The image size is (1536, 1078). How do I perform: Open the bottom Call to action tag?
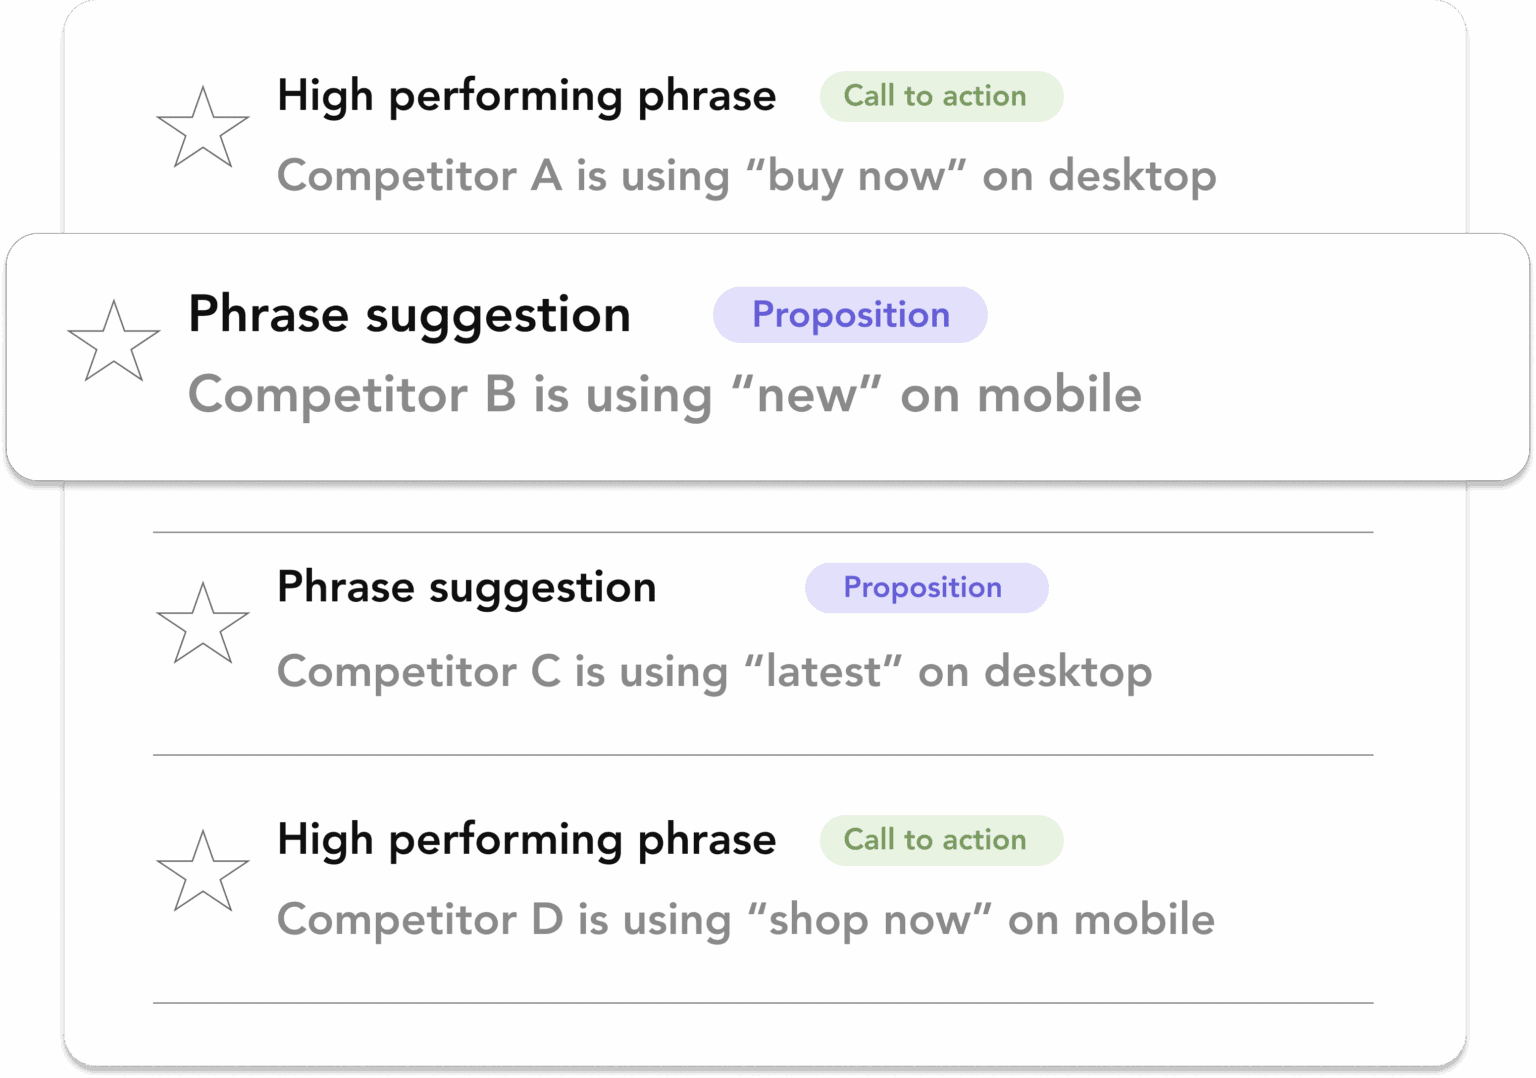click(x=941, y=840)
